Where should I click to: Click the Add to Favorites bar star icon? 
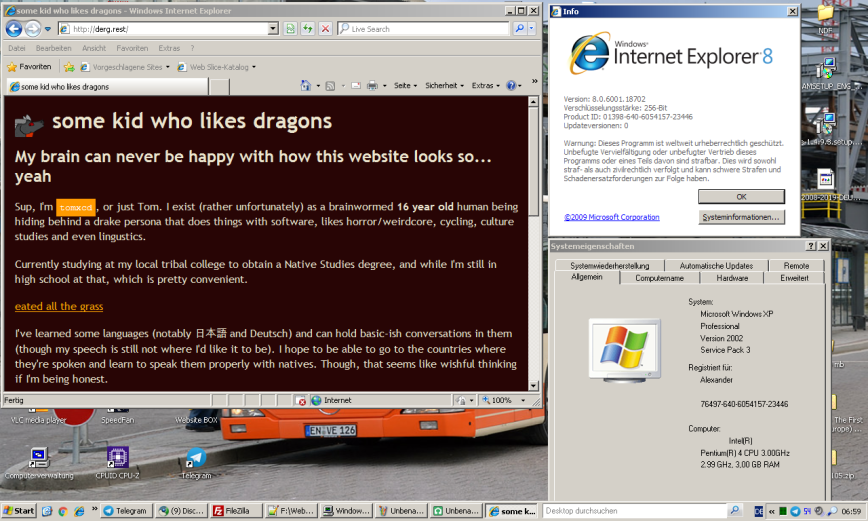(x=69, y=67)
